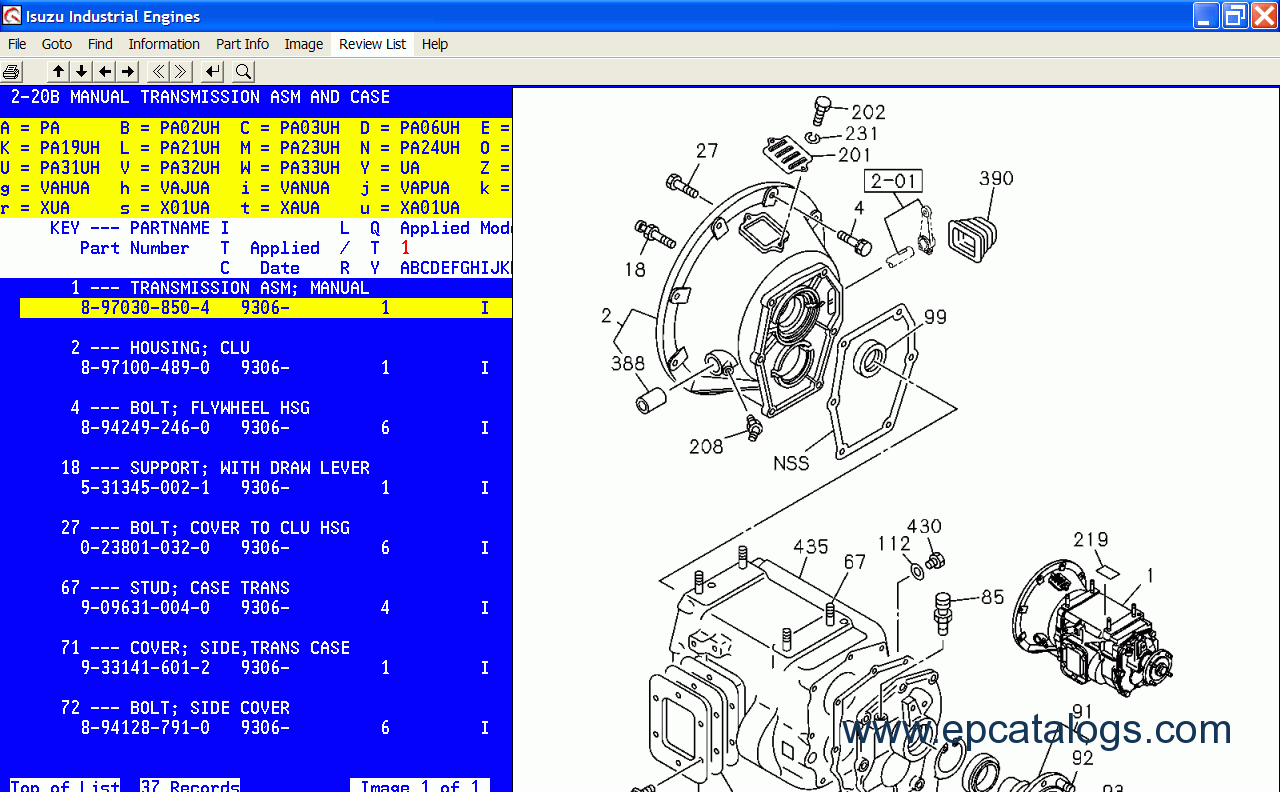Click model code t = XAUA
Image resolution: width=1280 pixels, height=792 pixels.
[280, 208]
